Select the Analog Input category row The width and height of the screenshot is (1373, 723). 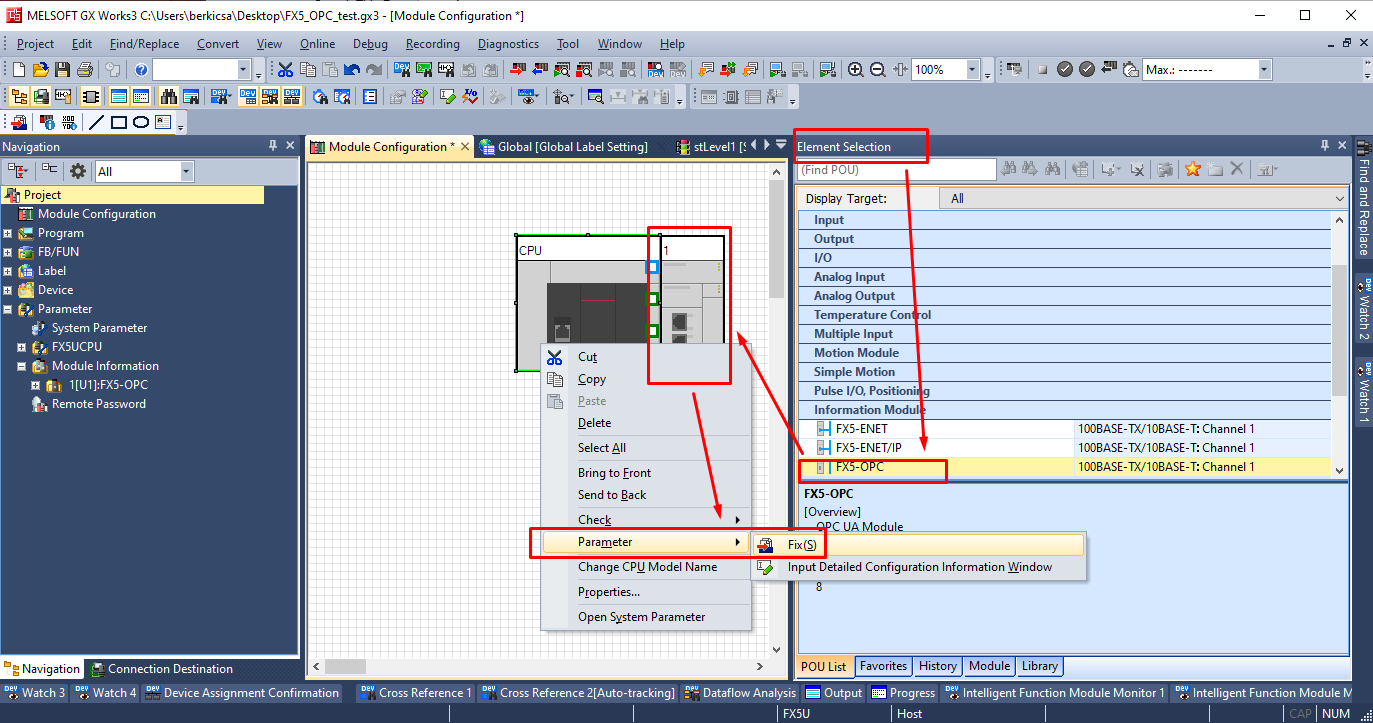pos(1064,277)
